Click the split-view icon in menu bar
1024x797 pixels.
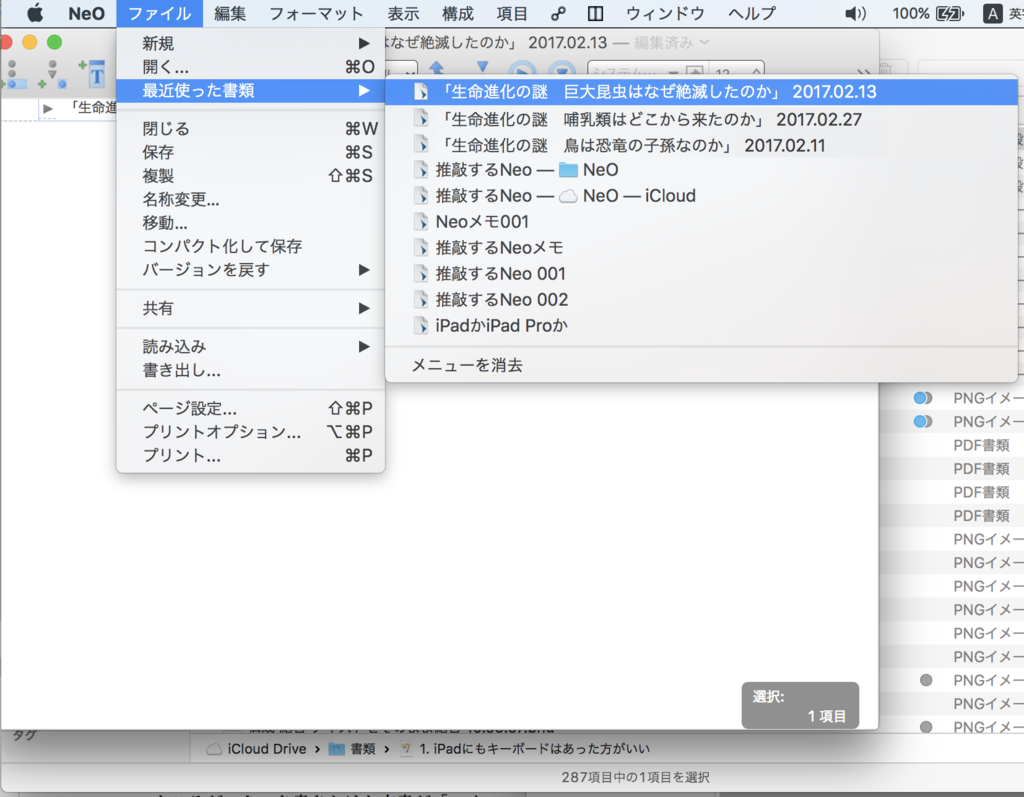(x=595, y=13)
